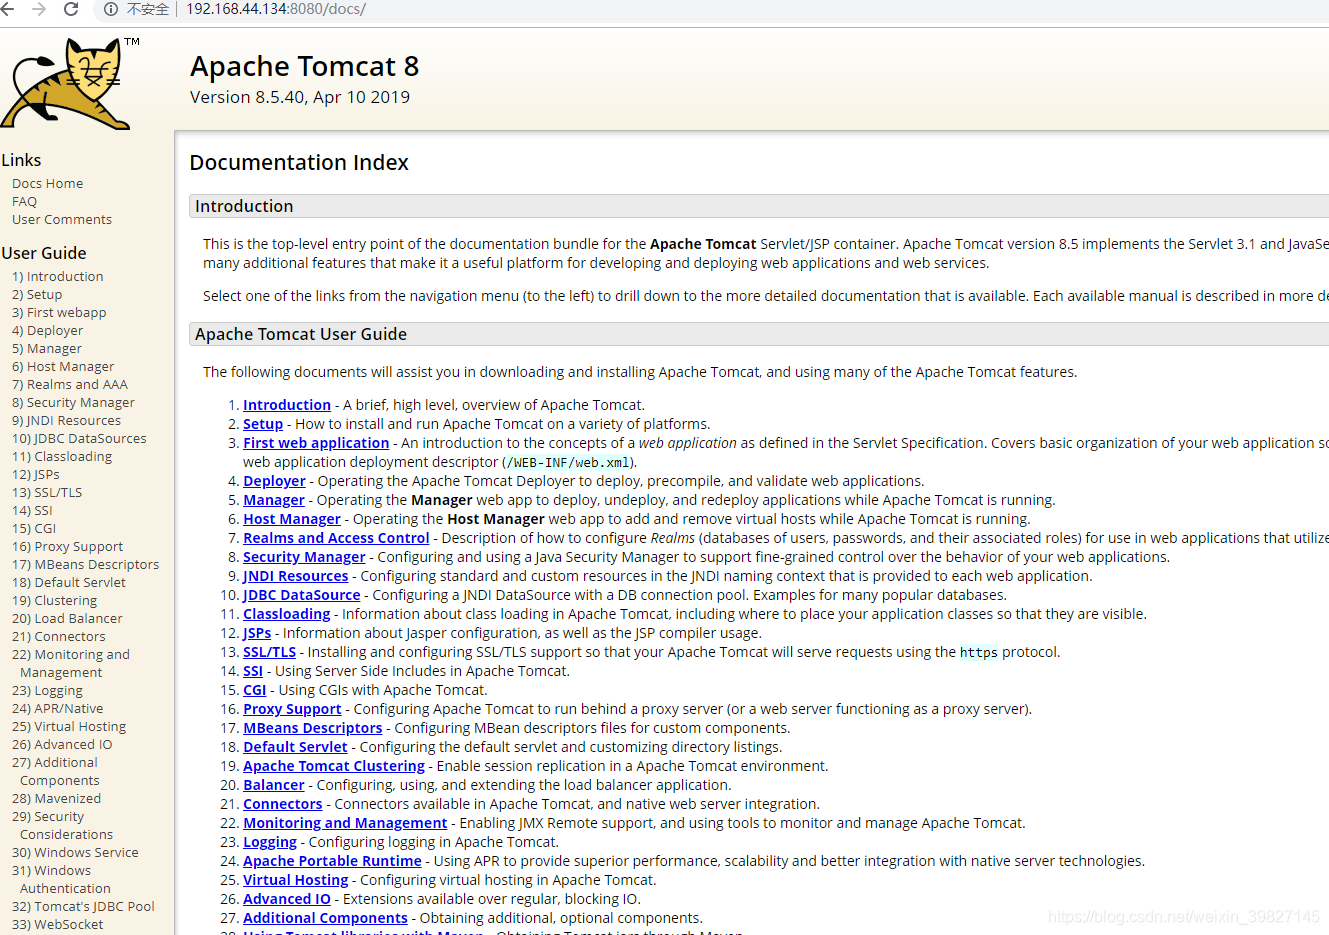Open the Default Servlet list link
1329x935 pixels.
295,747
